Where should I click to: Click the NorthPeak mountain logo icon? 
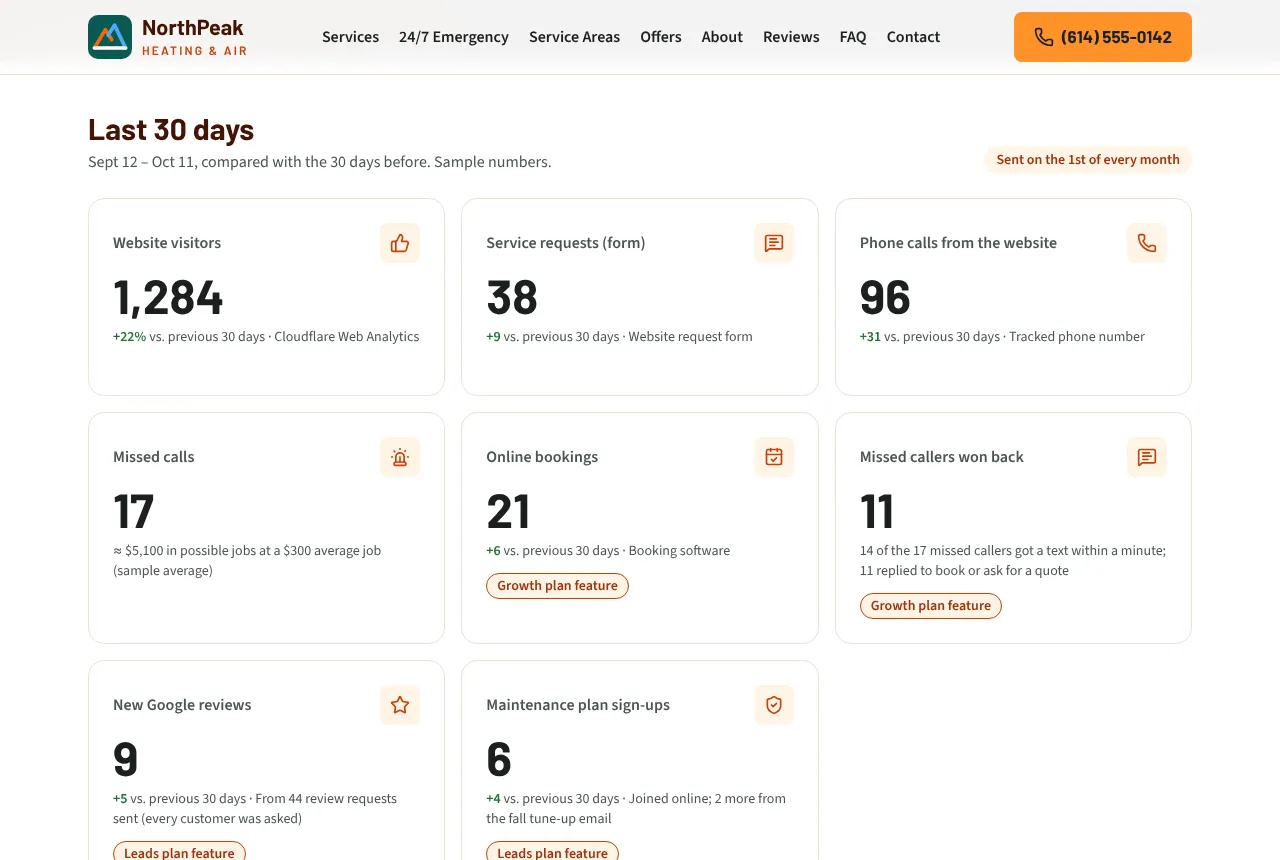pyautogui.click(x=110, y=37)
